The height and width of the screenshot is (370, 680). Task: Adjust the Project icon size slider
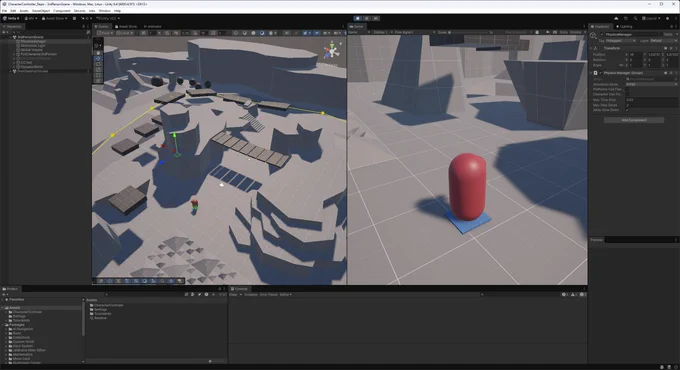click(210, 361)
